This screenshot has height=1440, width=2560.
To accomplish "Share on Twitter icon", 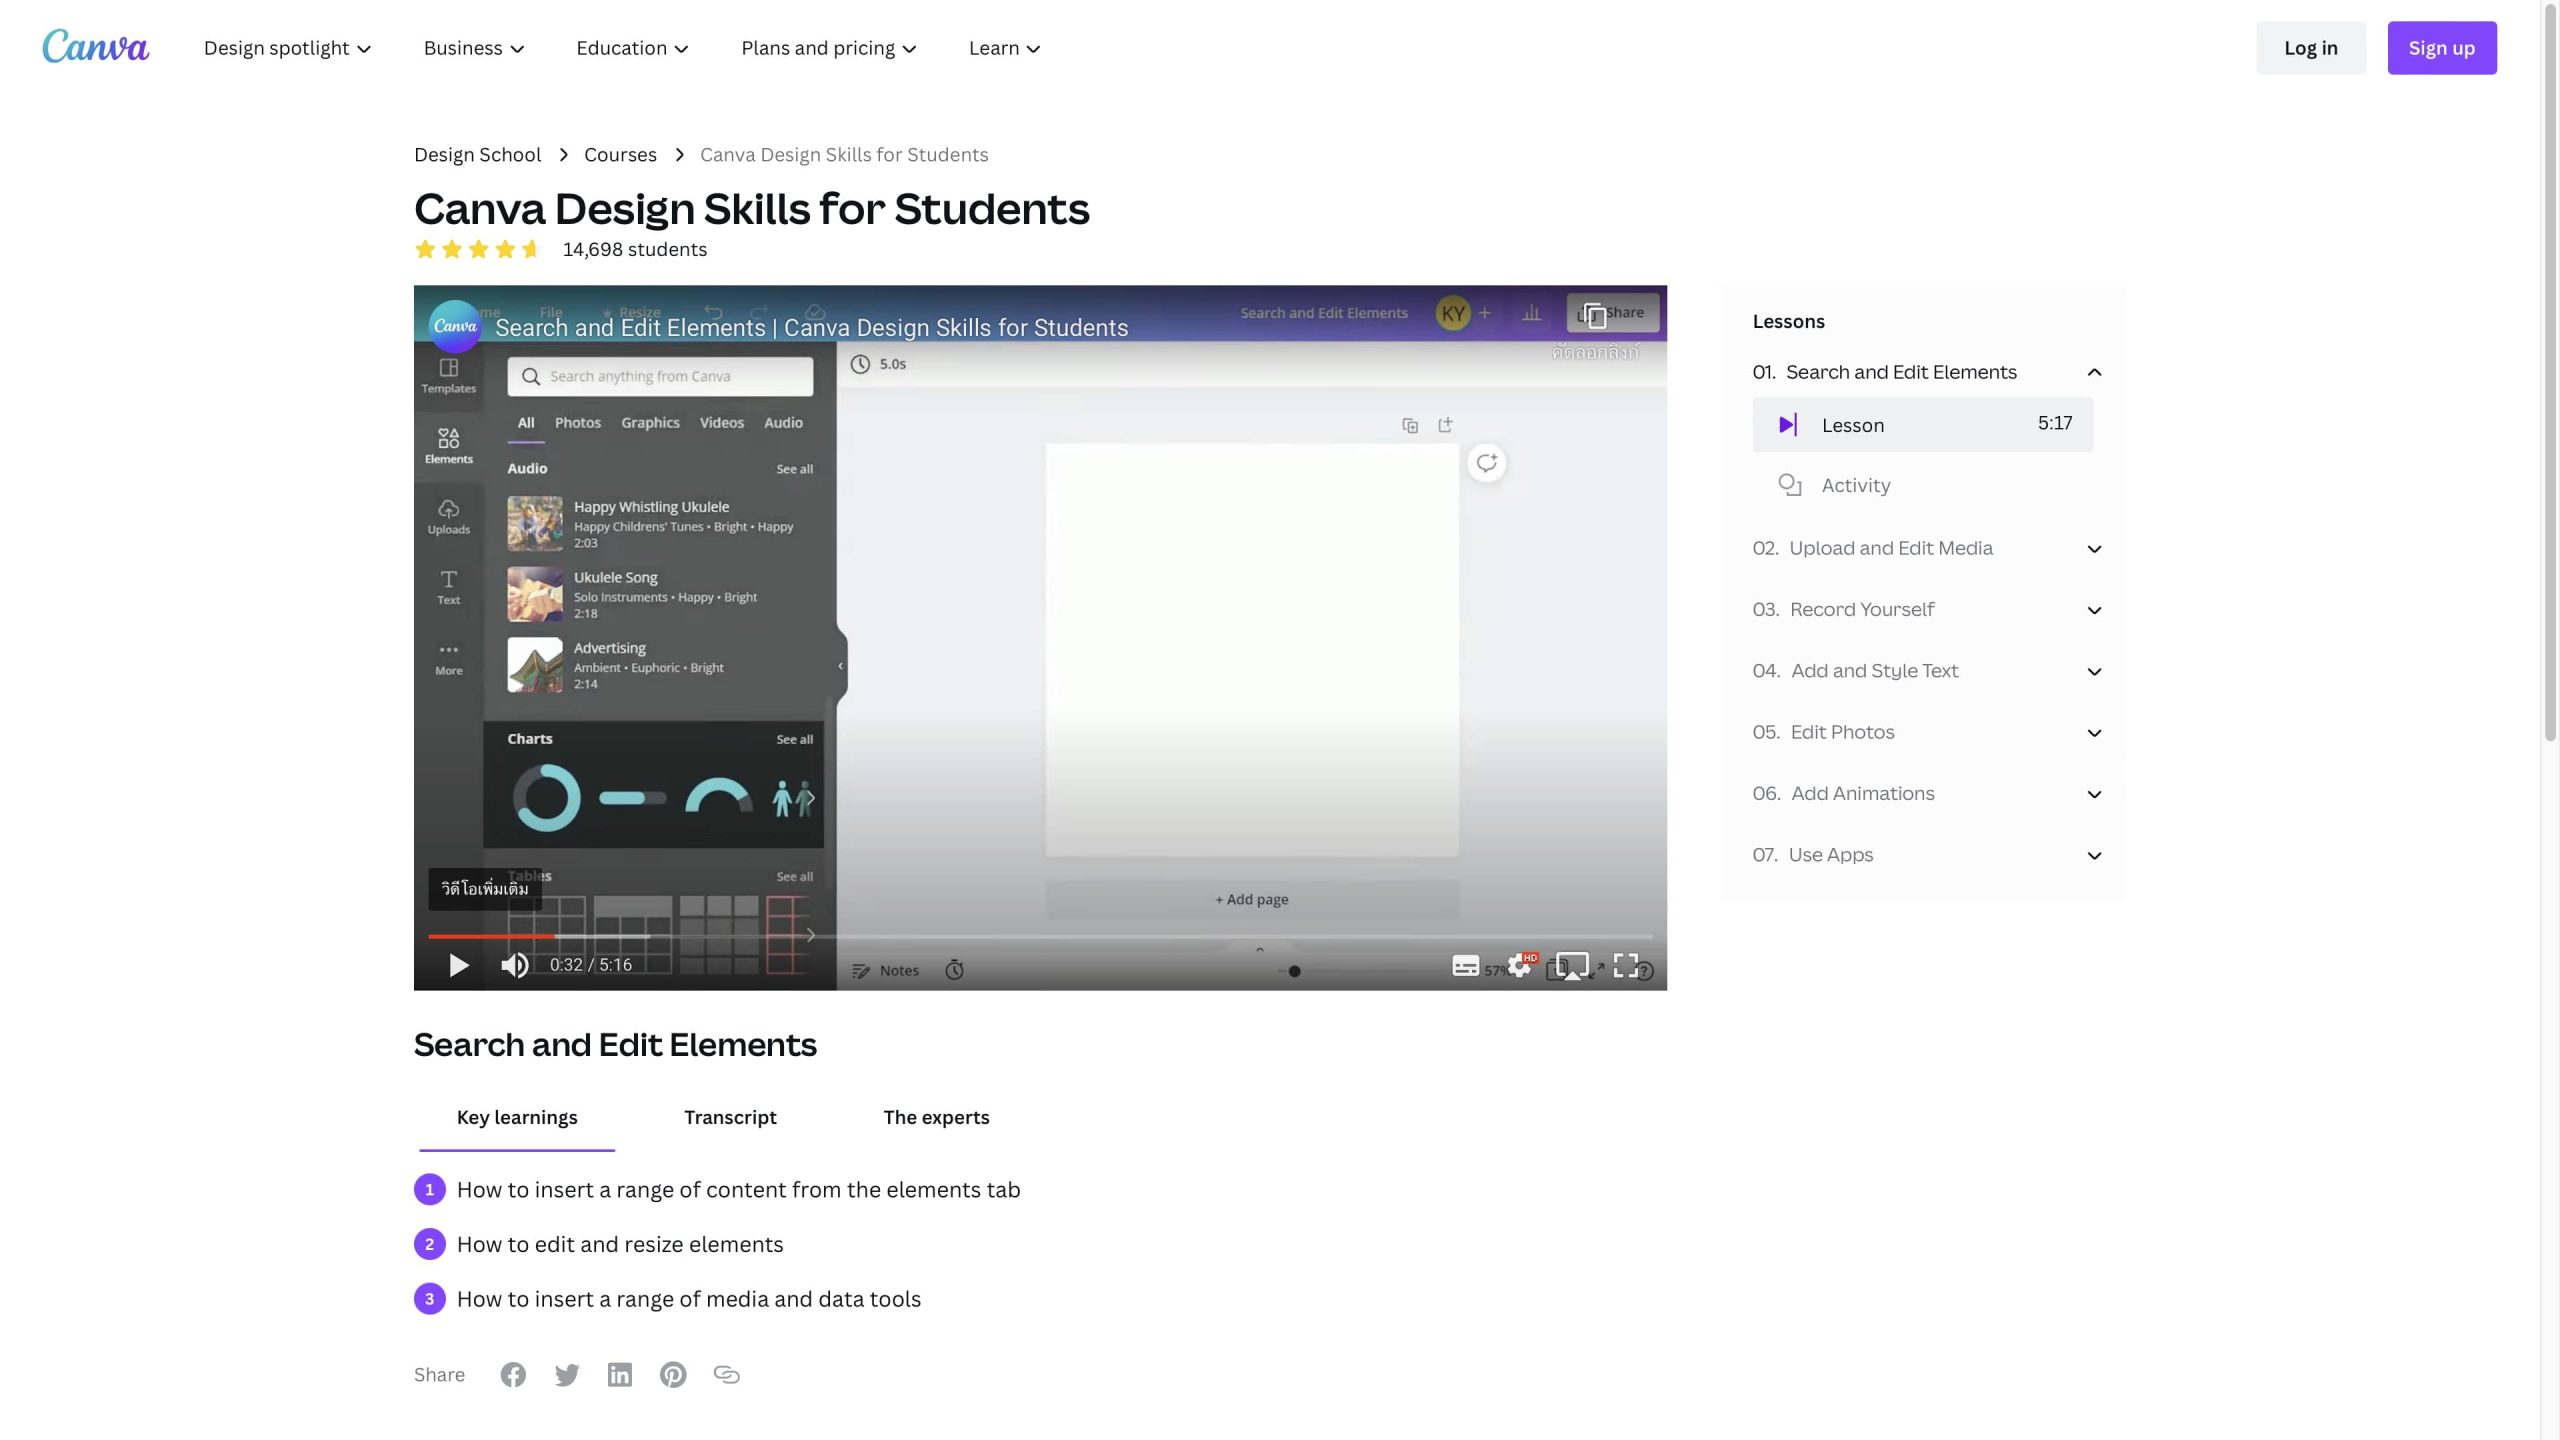I will [x=567, y=1375].
